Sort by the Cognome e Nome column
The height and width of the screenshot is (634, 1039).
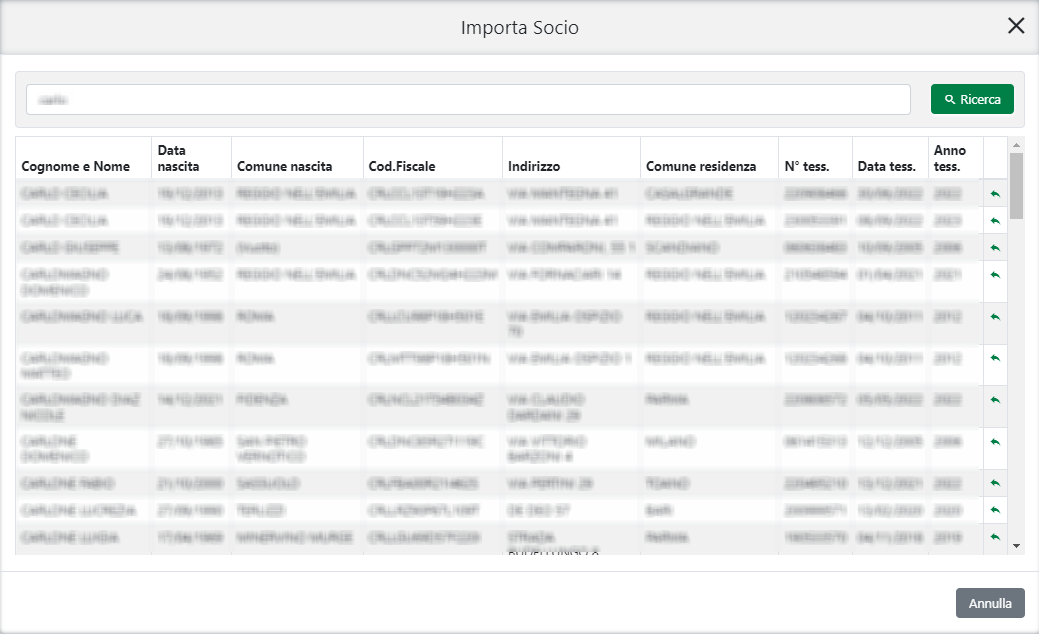pyautogui.click(x=76, y=166)
